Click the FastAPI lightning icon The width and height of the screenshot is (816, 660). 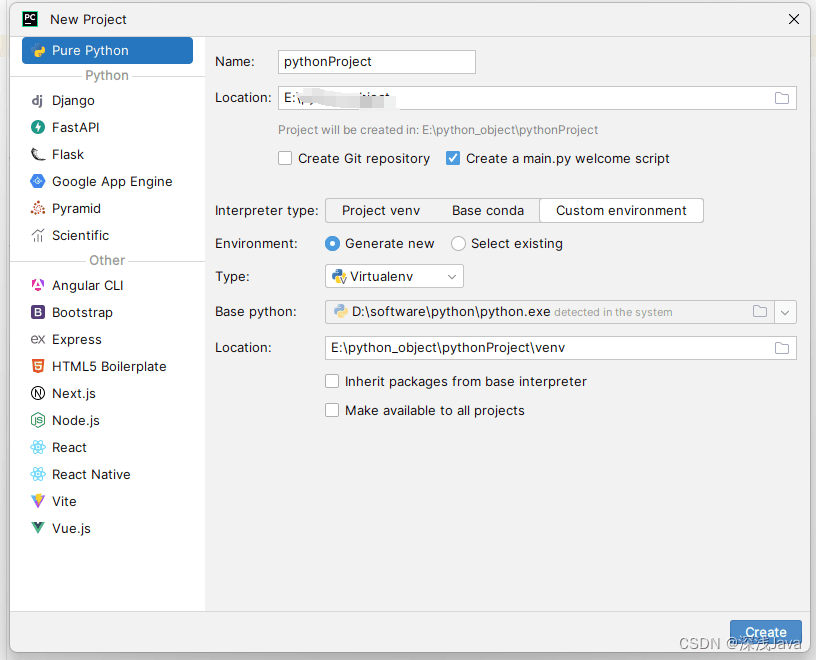pos(38,127)
